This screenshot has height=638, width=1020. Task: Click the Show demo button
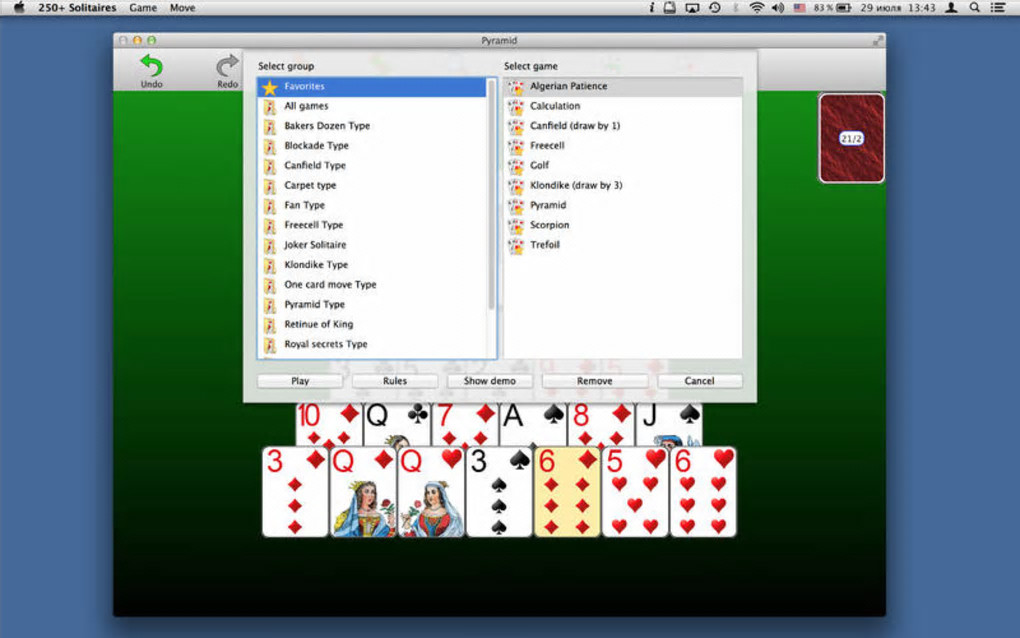pos(489,381)
